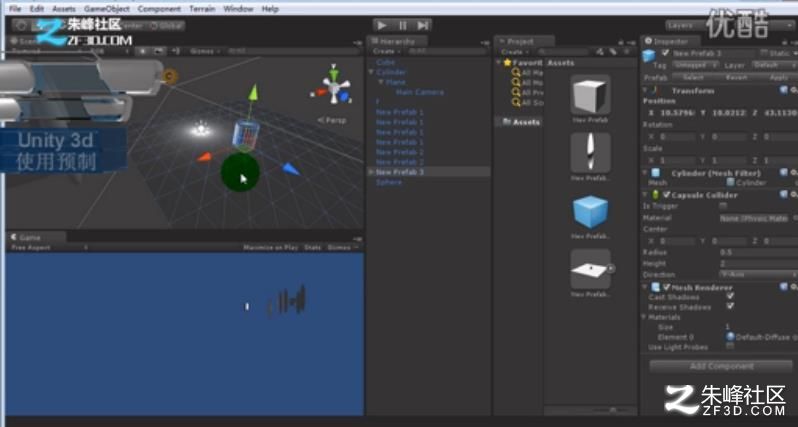Open the Assets menu

coord(64,9)
